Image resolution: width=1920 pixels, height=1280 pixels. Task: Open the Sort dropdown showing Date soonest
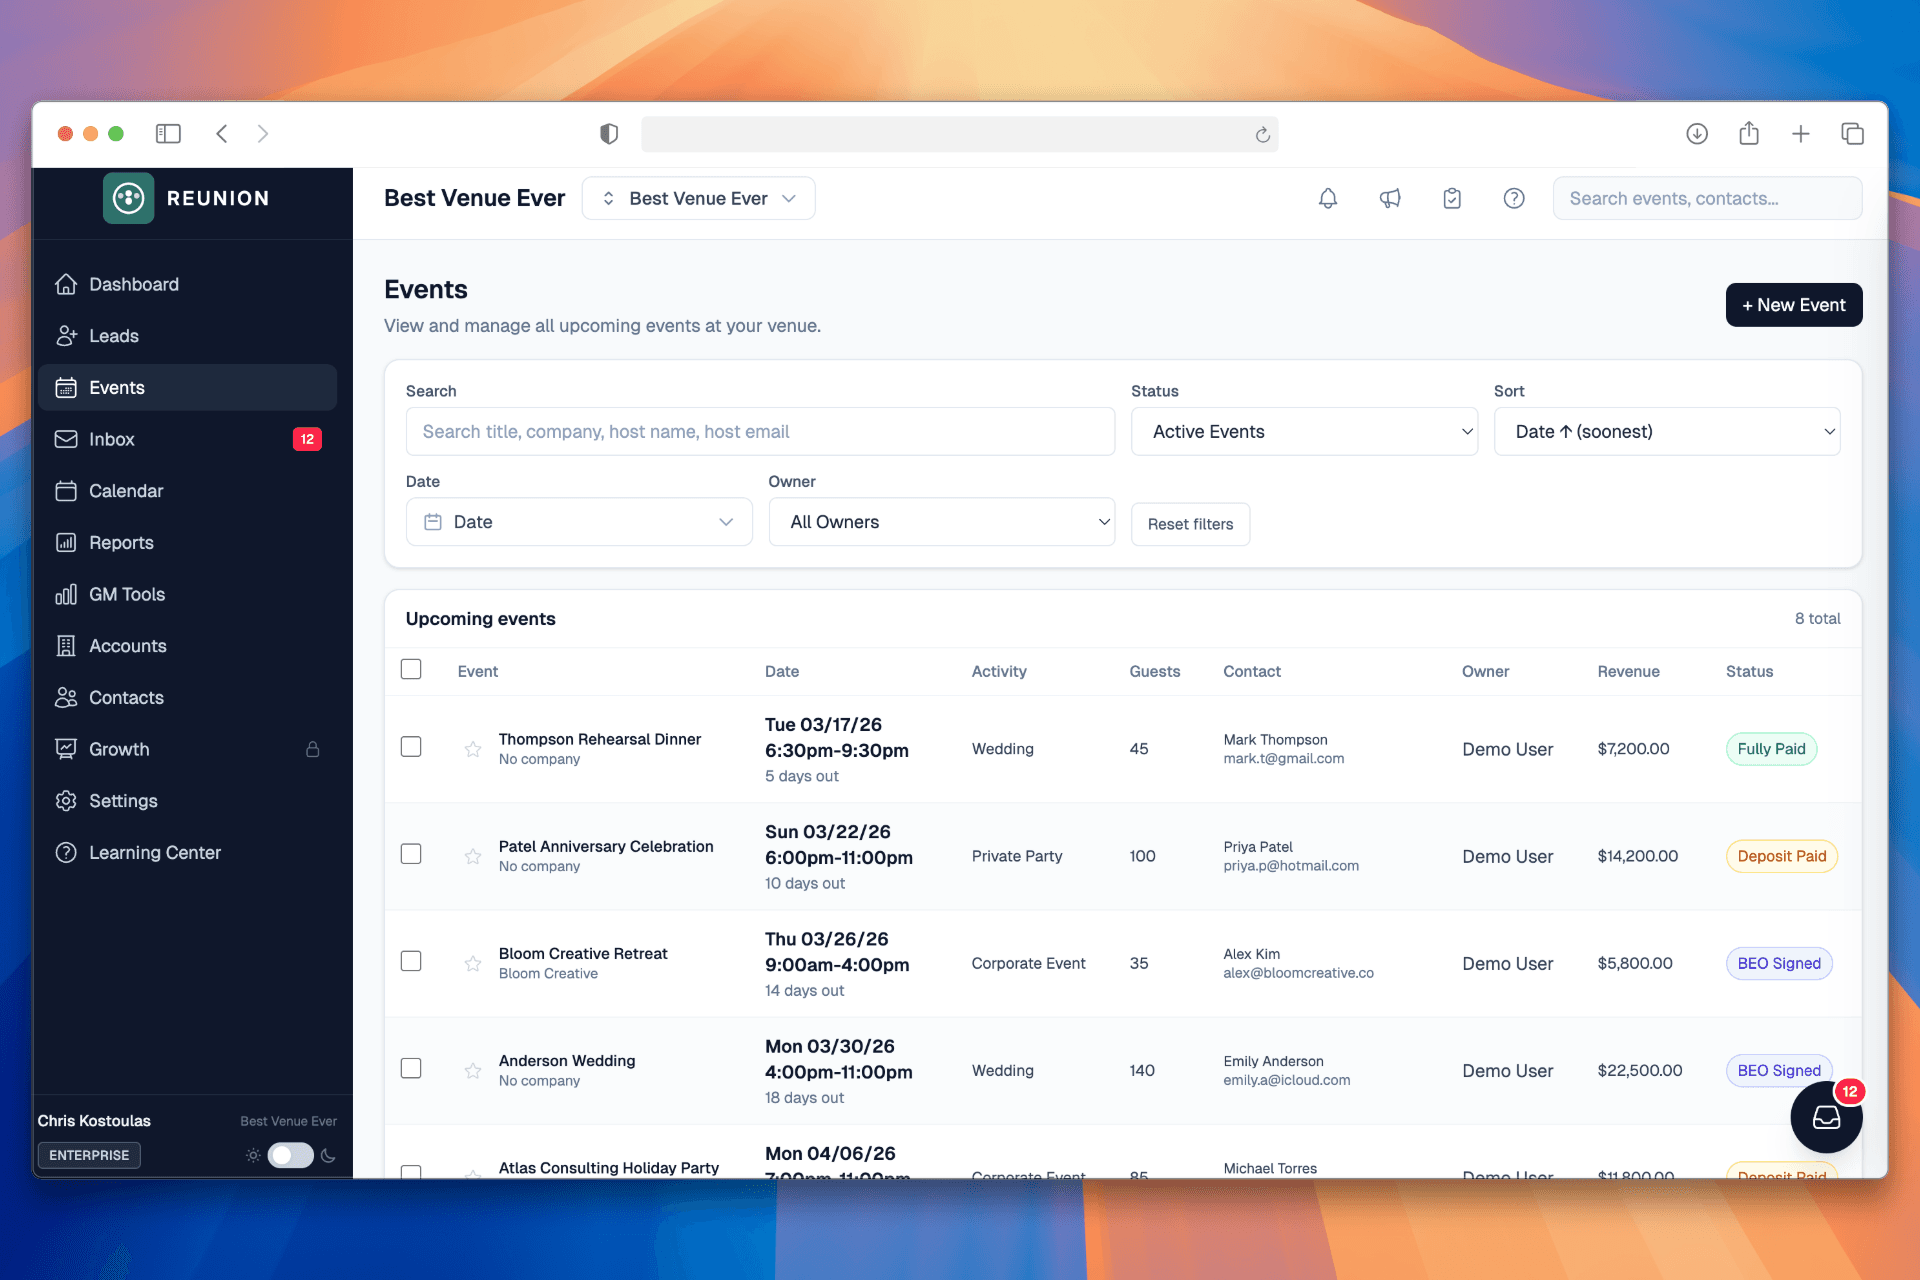(x=1667, y=431)
